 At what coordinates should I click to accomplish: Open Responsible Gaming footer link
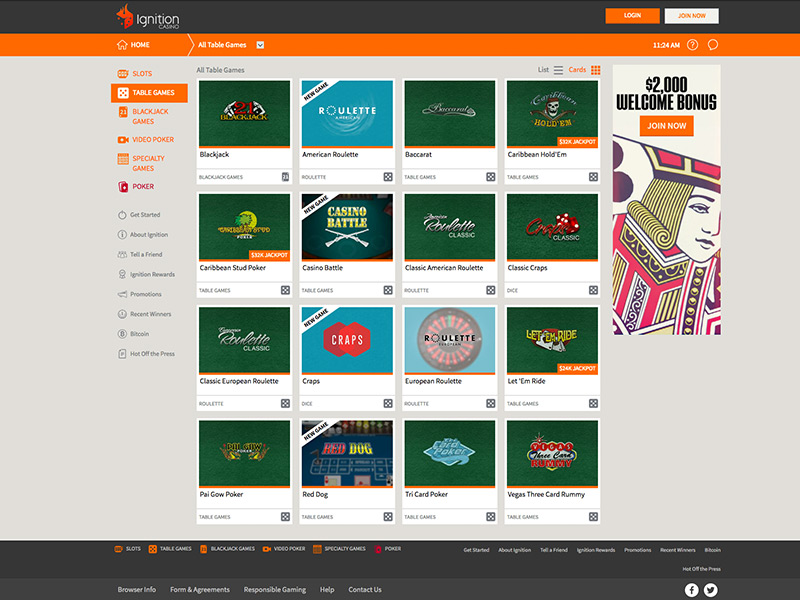[x=275, y=590]
